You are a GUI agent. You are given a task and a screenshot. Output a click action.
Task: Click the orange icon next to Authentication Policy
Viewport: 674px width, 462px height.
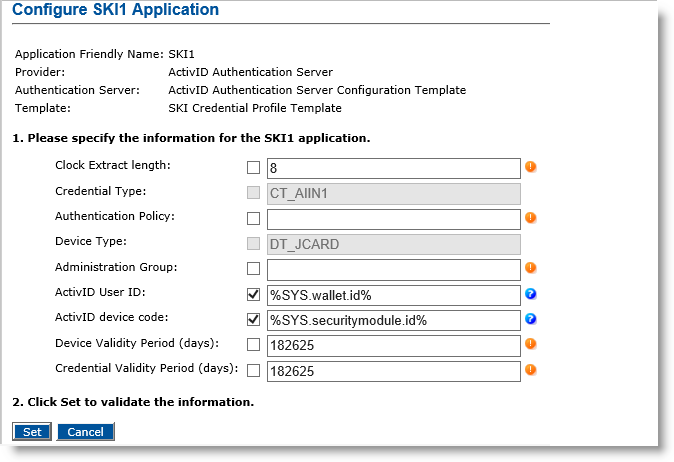tap(531, 218)
